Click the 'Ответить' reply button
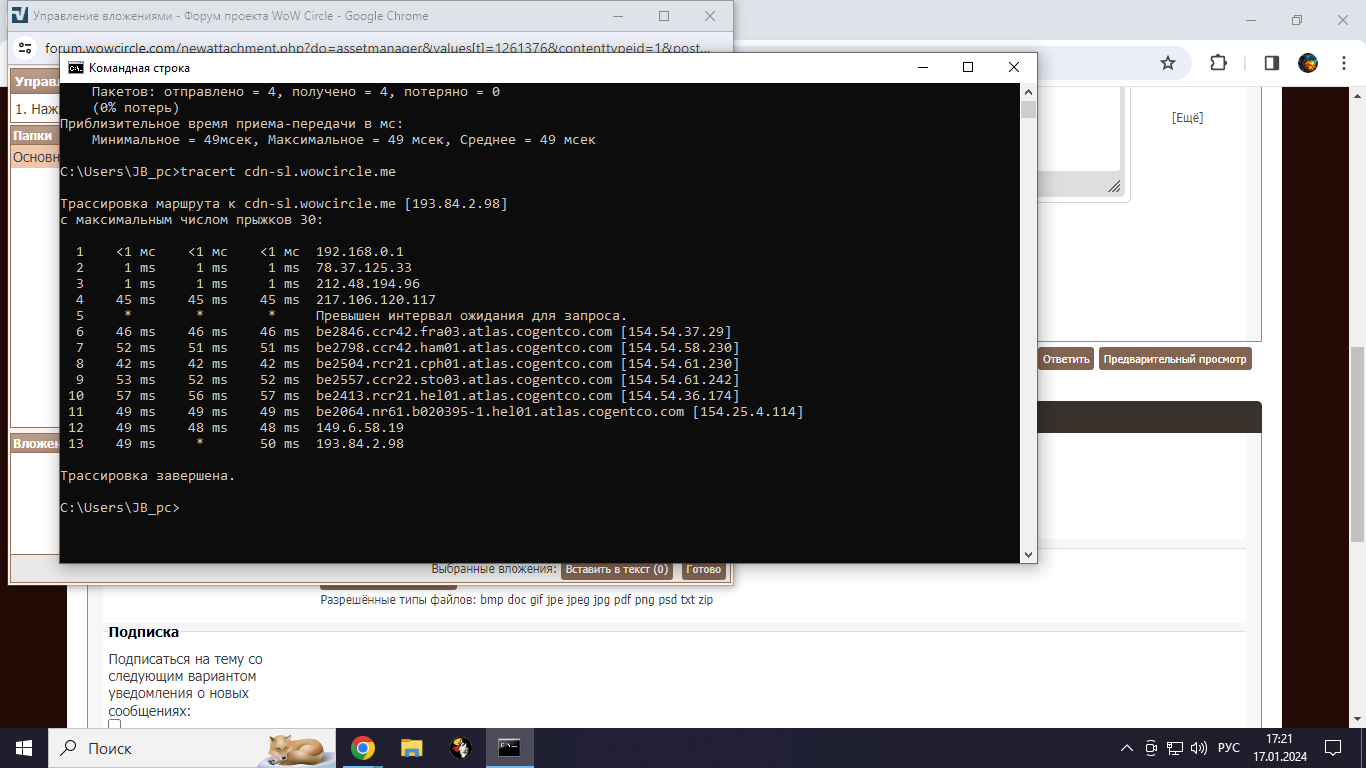This screenshot has width=1366, height=768. (1065, 359)
